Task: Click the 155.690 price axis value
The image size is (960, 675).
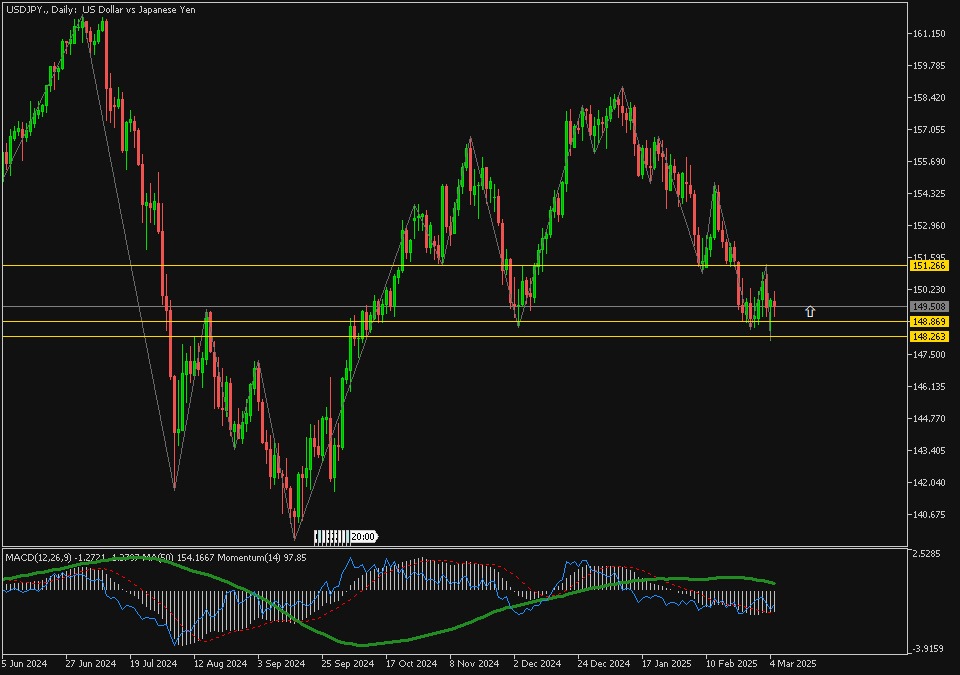Action: 929,162
